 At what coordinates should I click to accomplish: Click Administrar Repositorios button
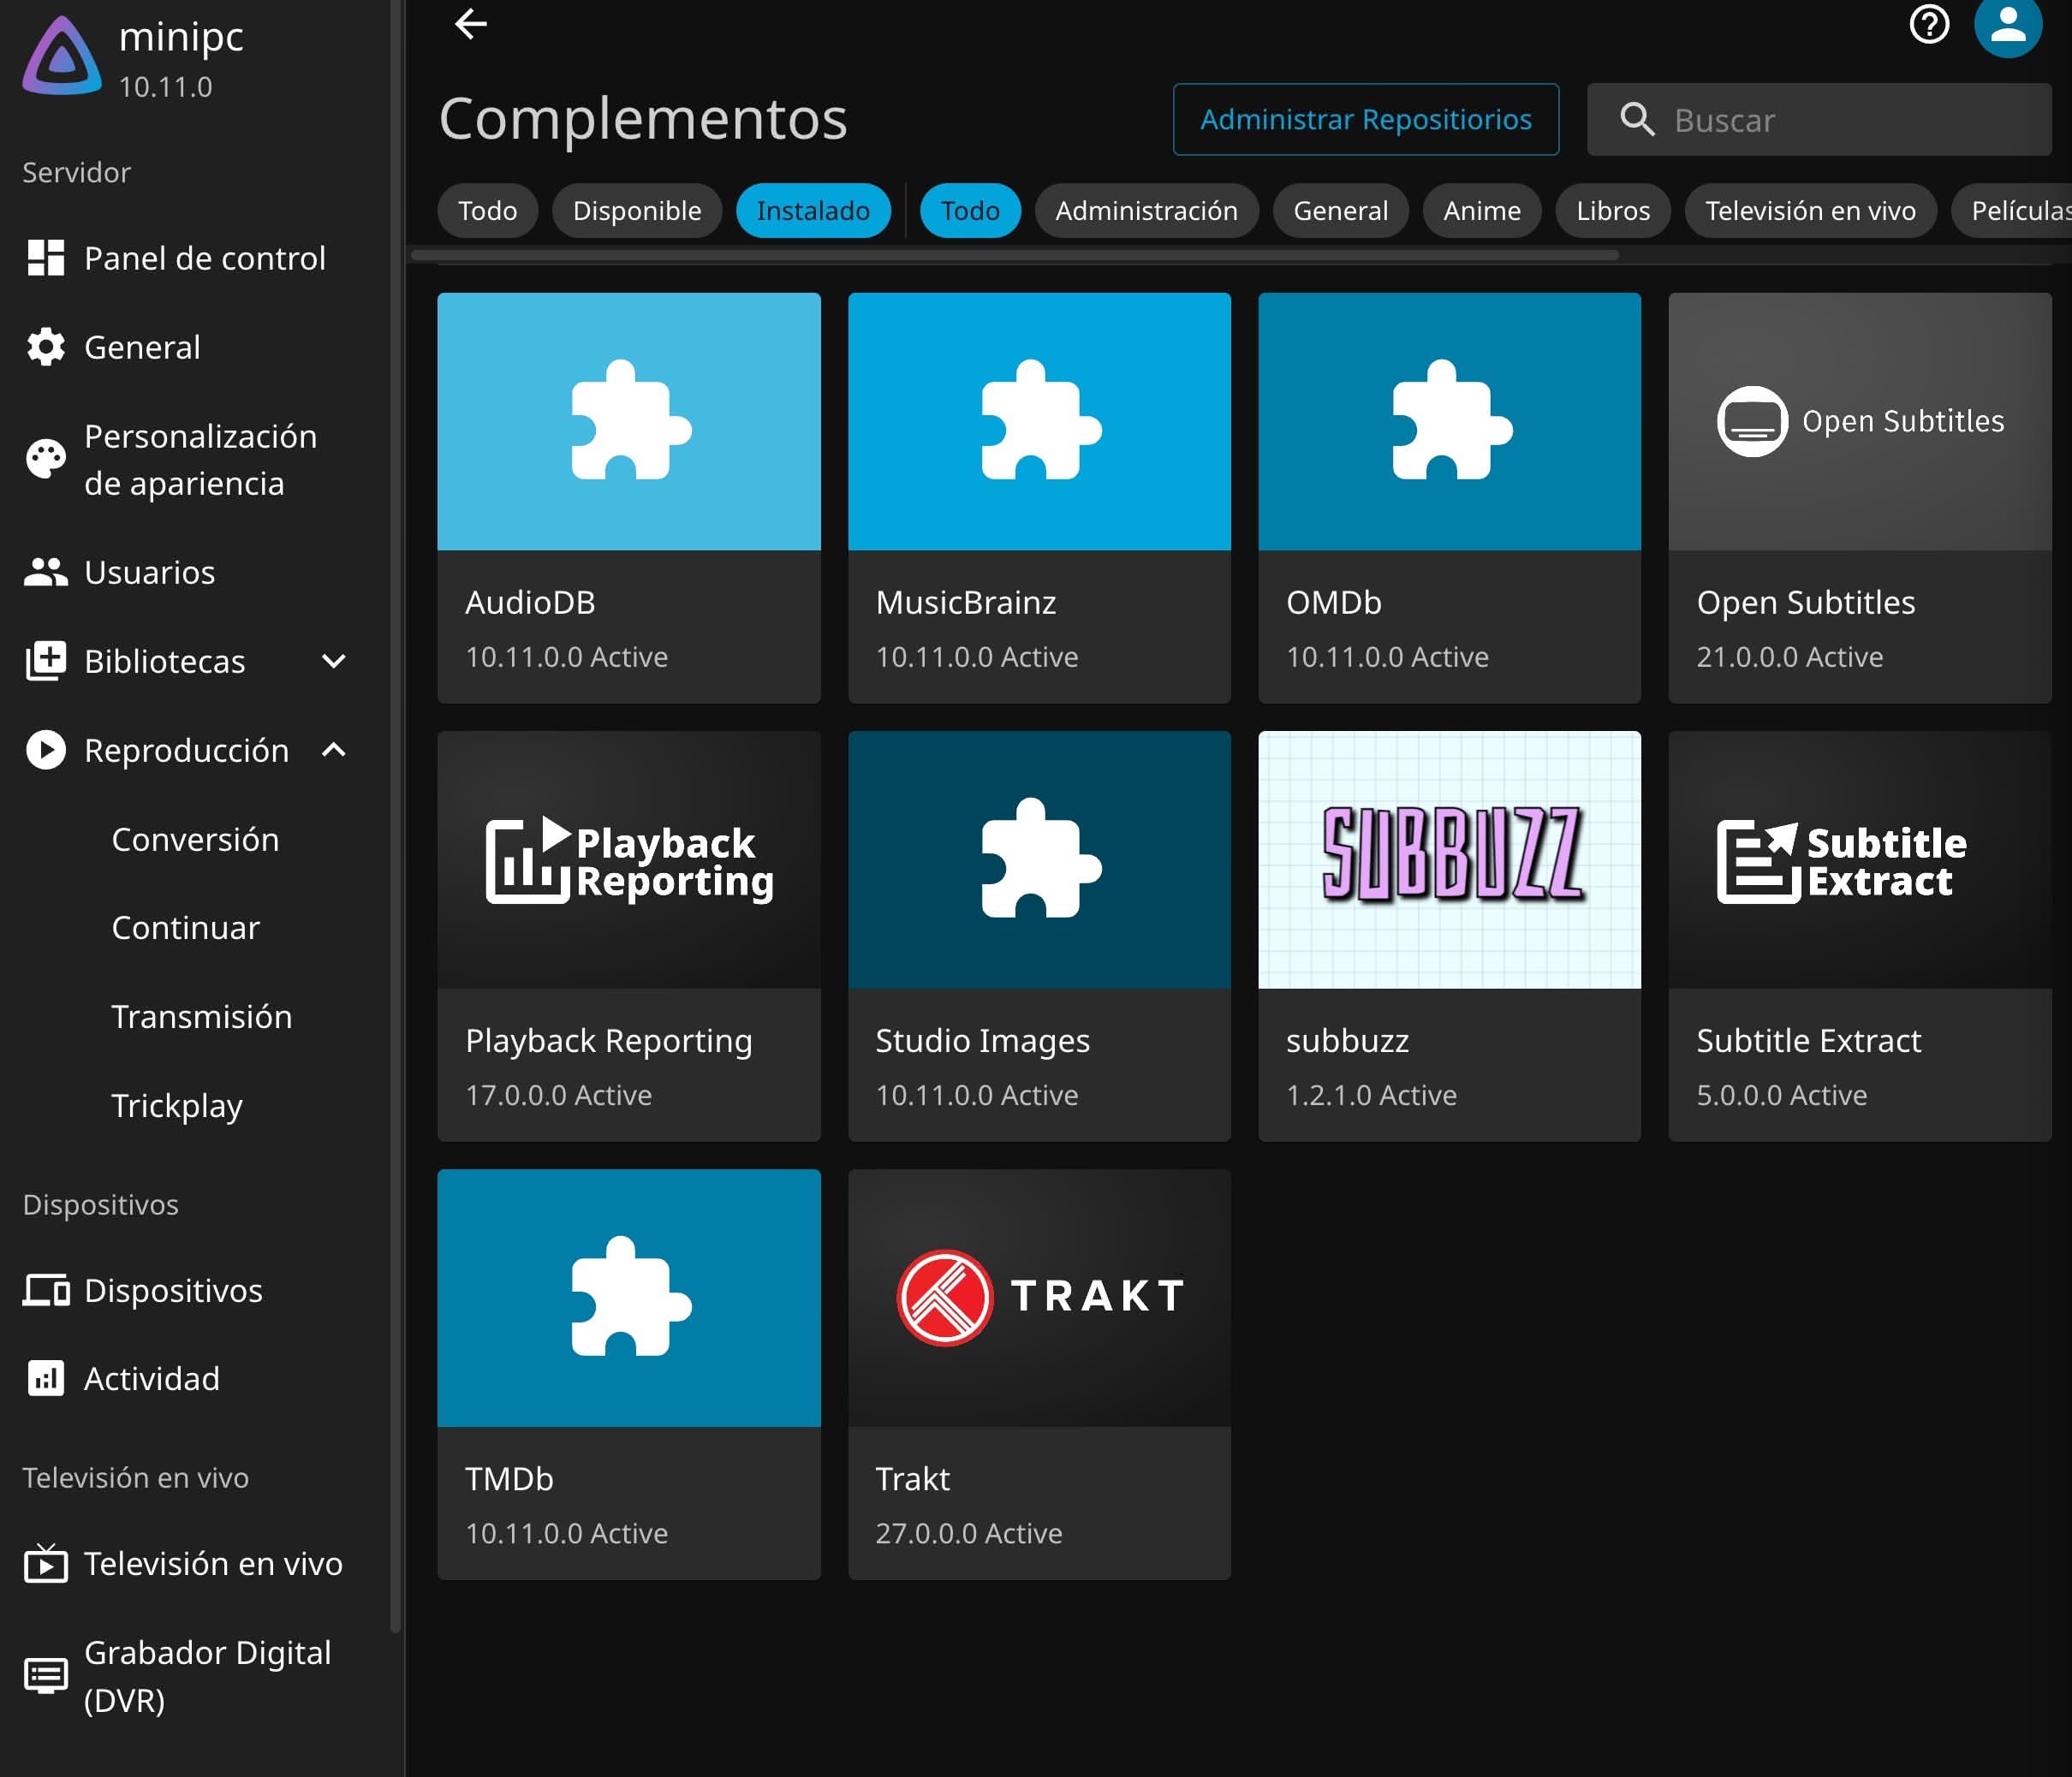click(1365, 120)
